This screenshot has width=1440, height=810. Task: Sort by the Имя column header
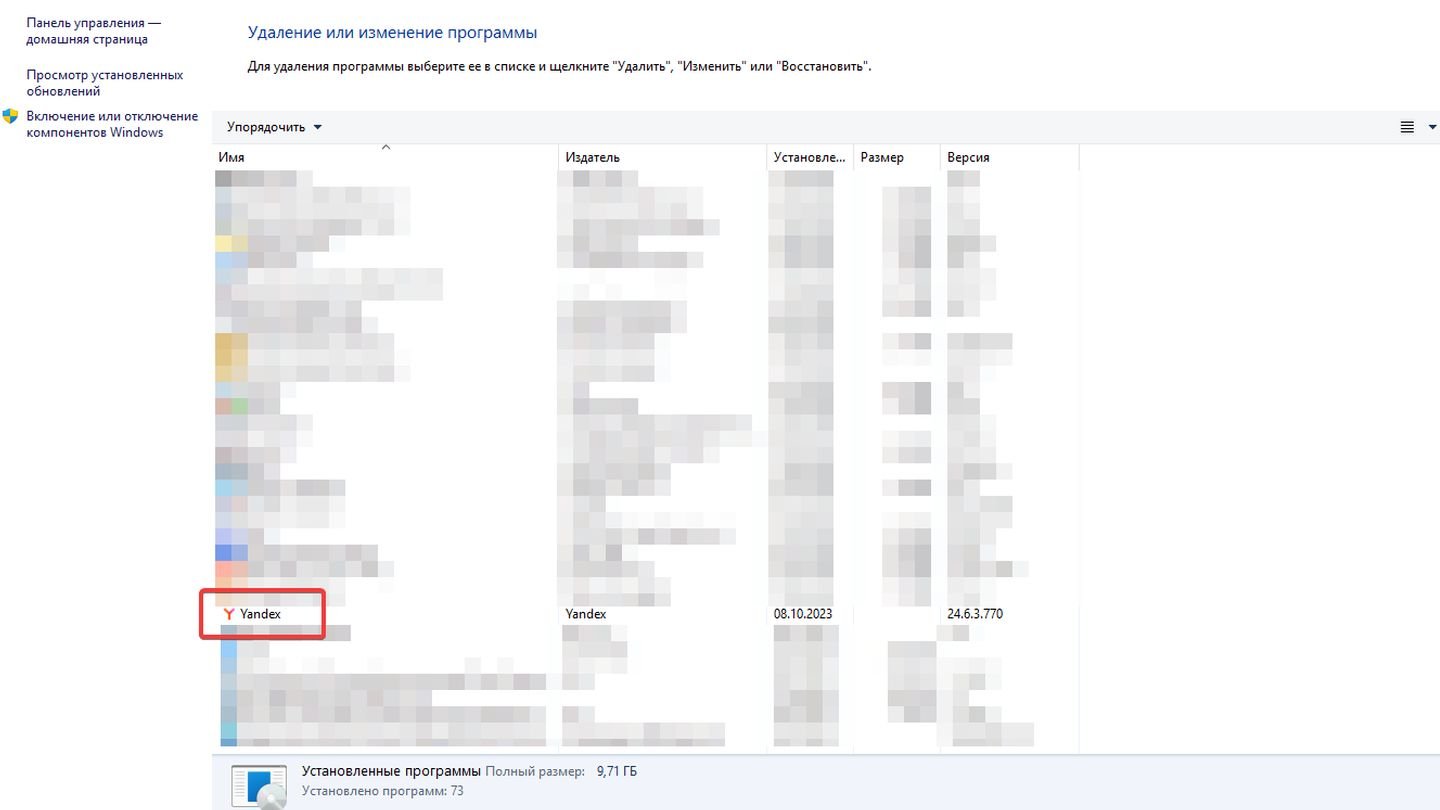tap(386, 158)
